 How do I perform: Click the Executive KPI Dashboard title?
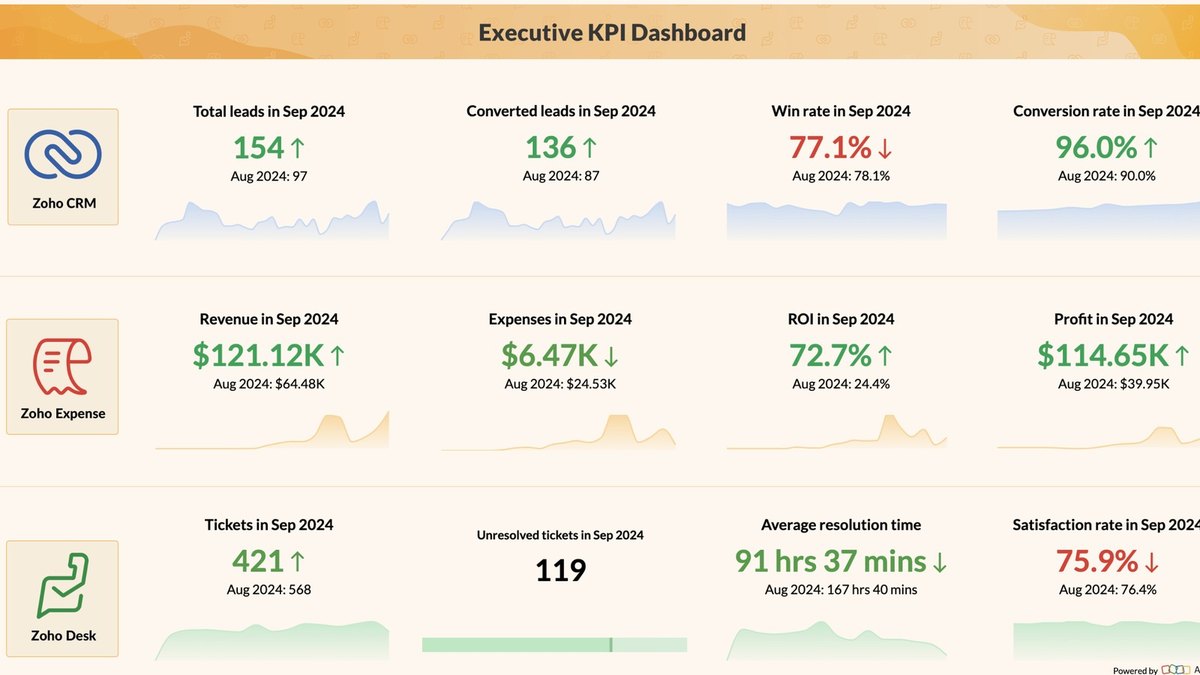[x=612, y=32]
